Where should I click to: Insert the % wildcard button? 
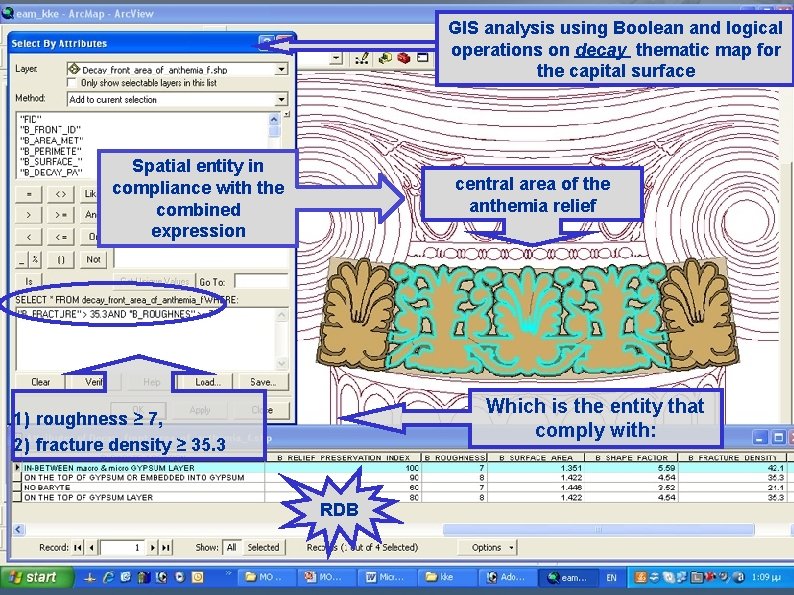click(35, 259)
